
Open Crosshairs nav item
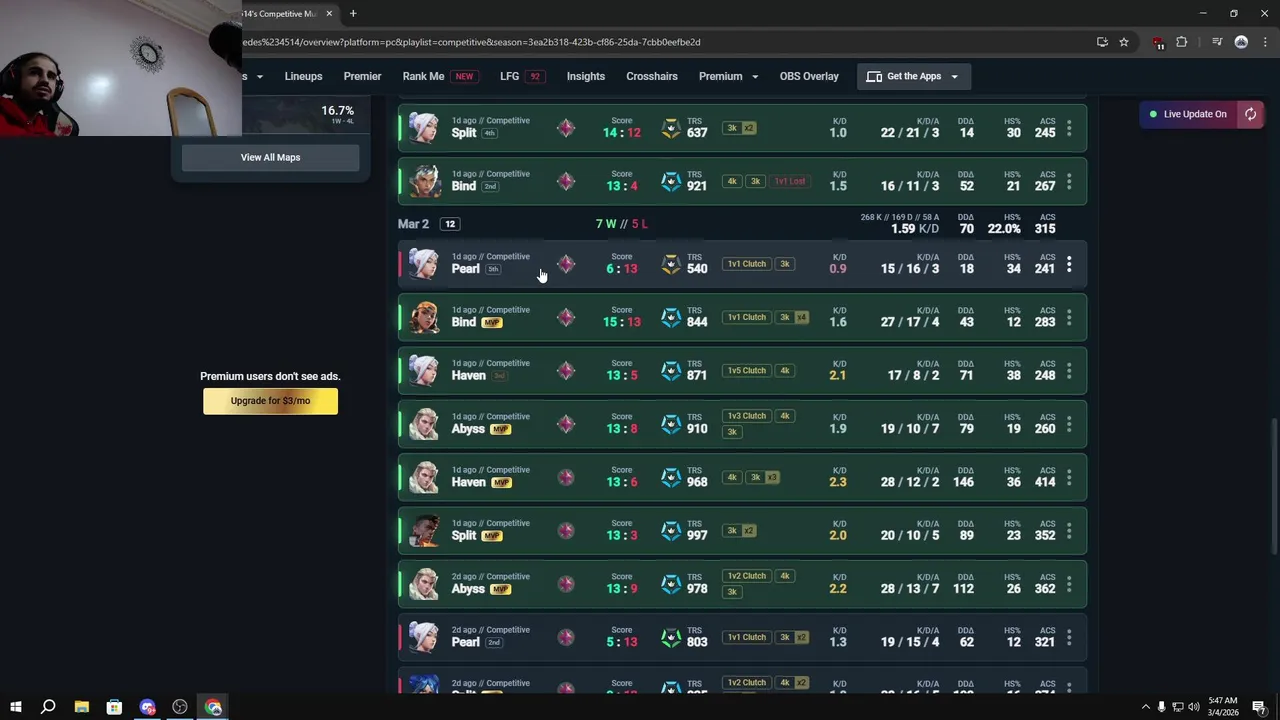tap(652, 76)
